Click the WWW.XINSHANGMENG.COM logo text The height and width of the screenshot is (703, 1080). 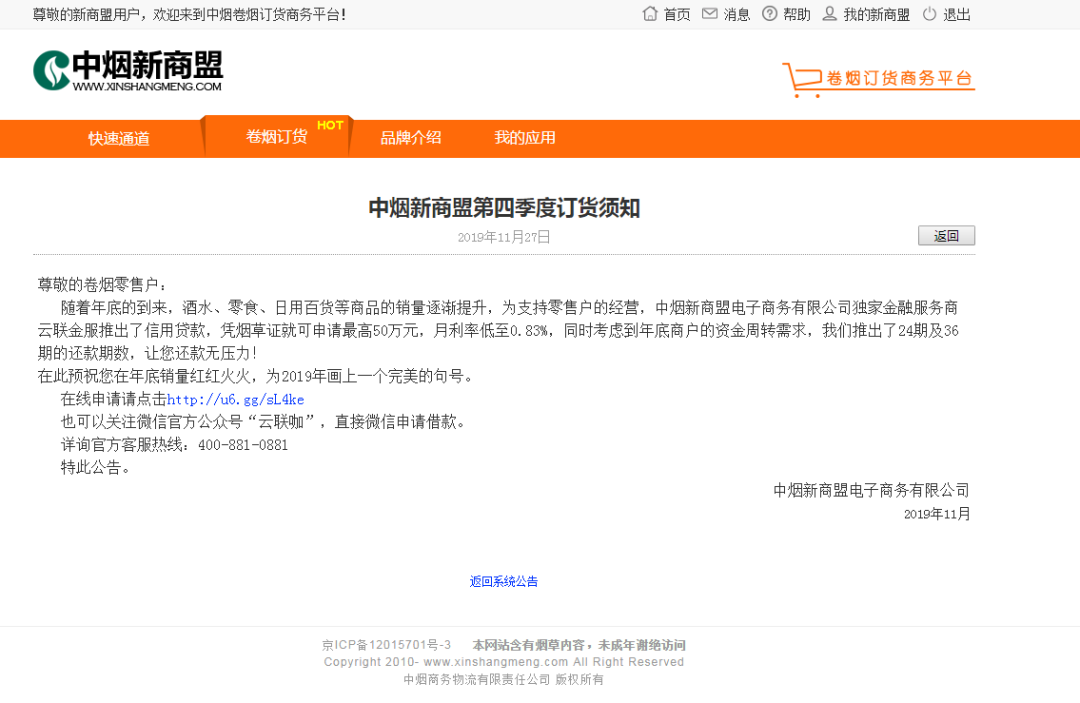point(147,87)
